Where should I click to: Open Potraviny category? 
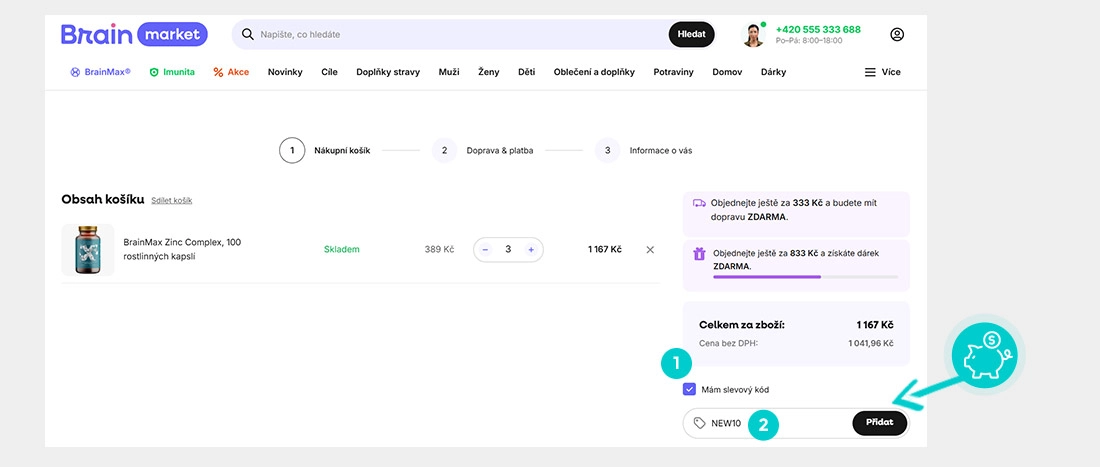[673, 72]
